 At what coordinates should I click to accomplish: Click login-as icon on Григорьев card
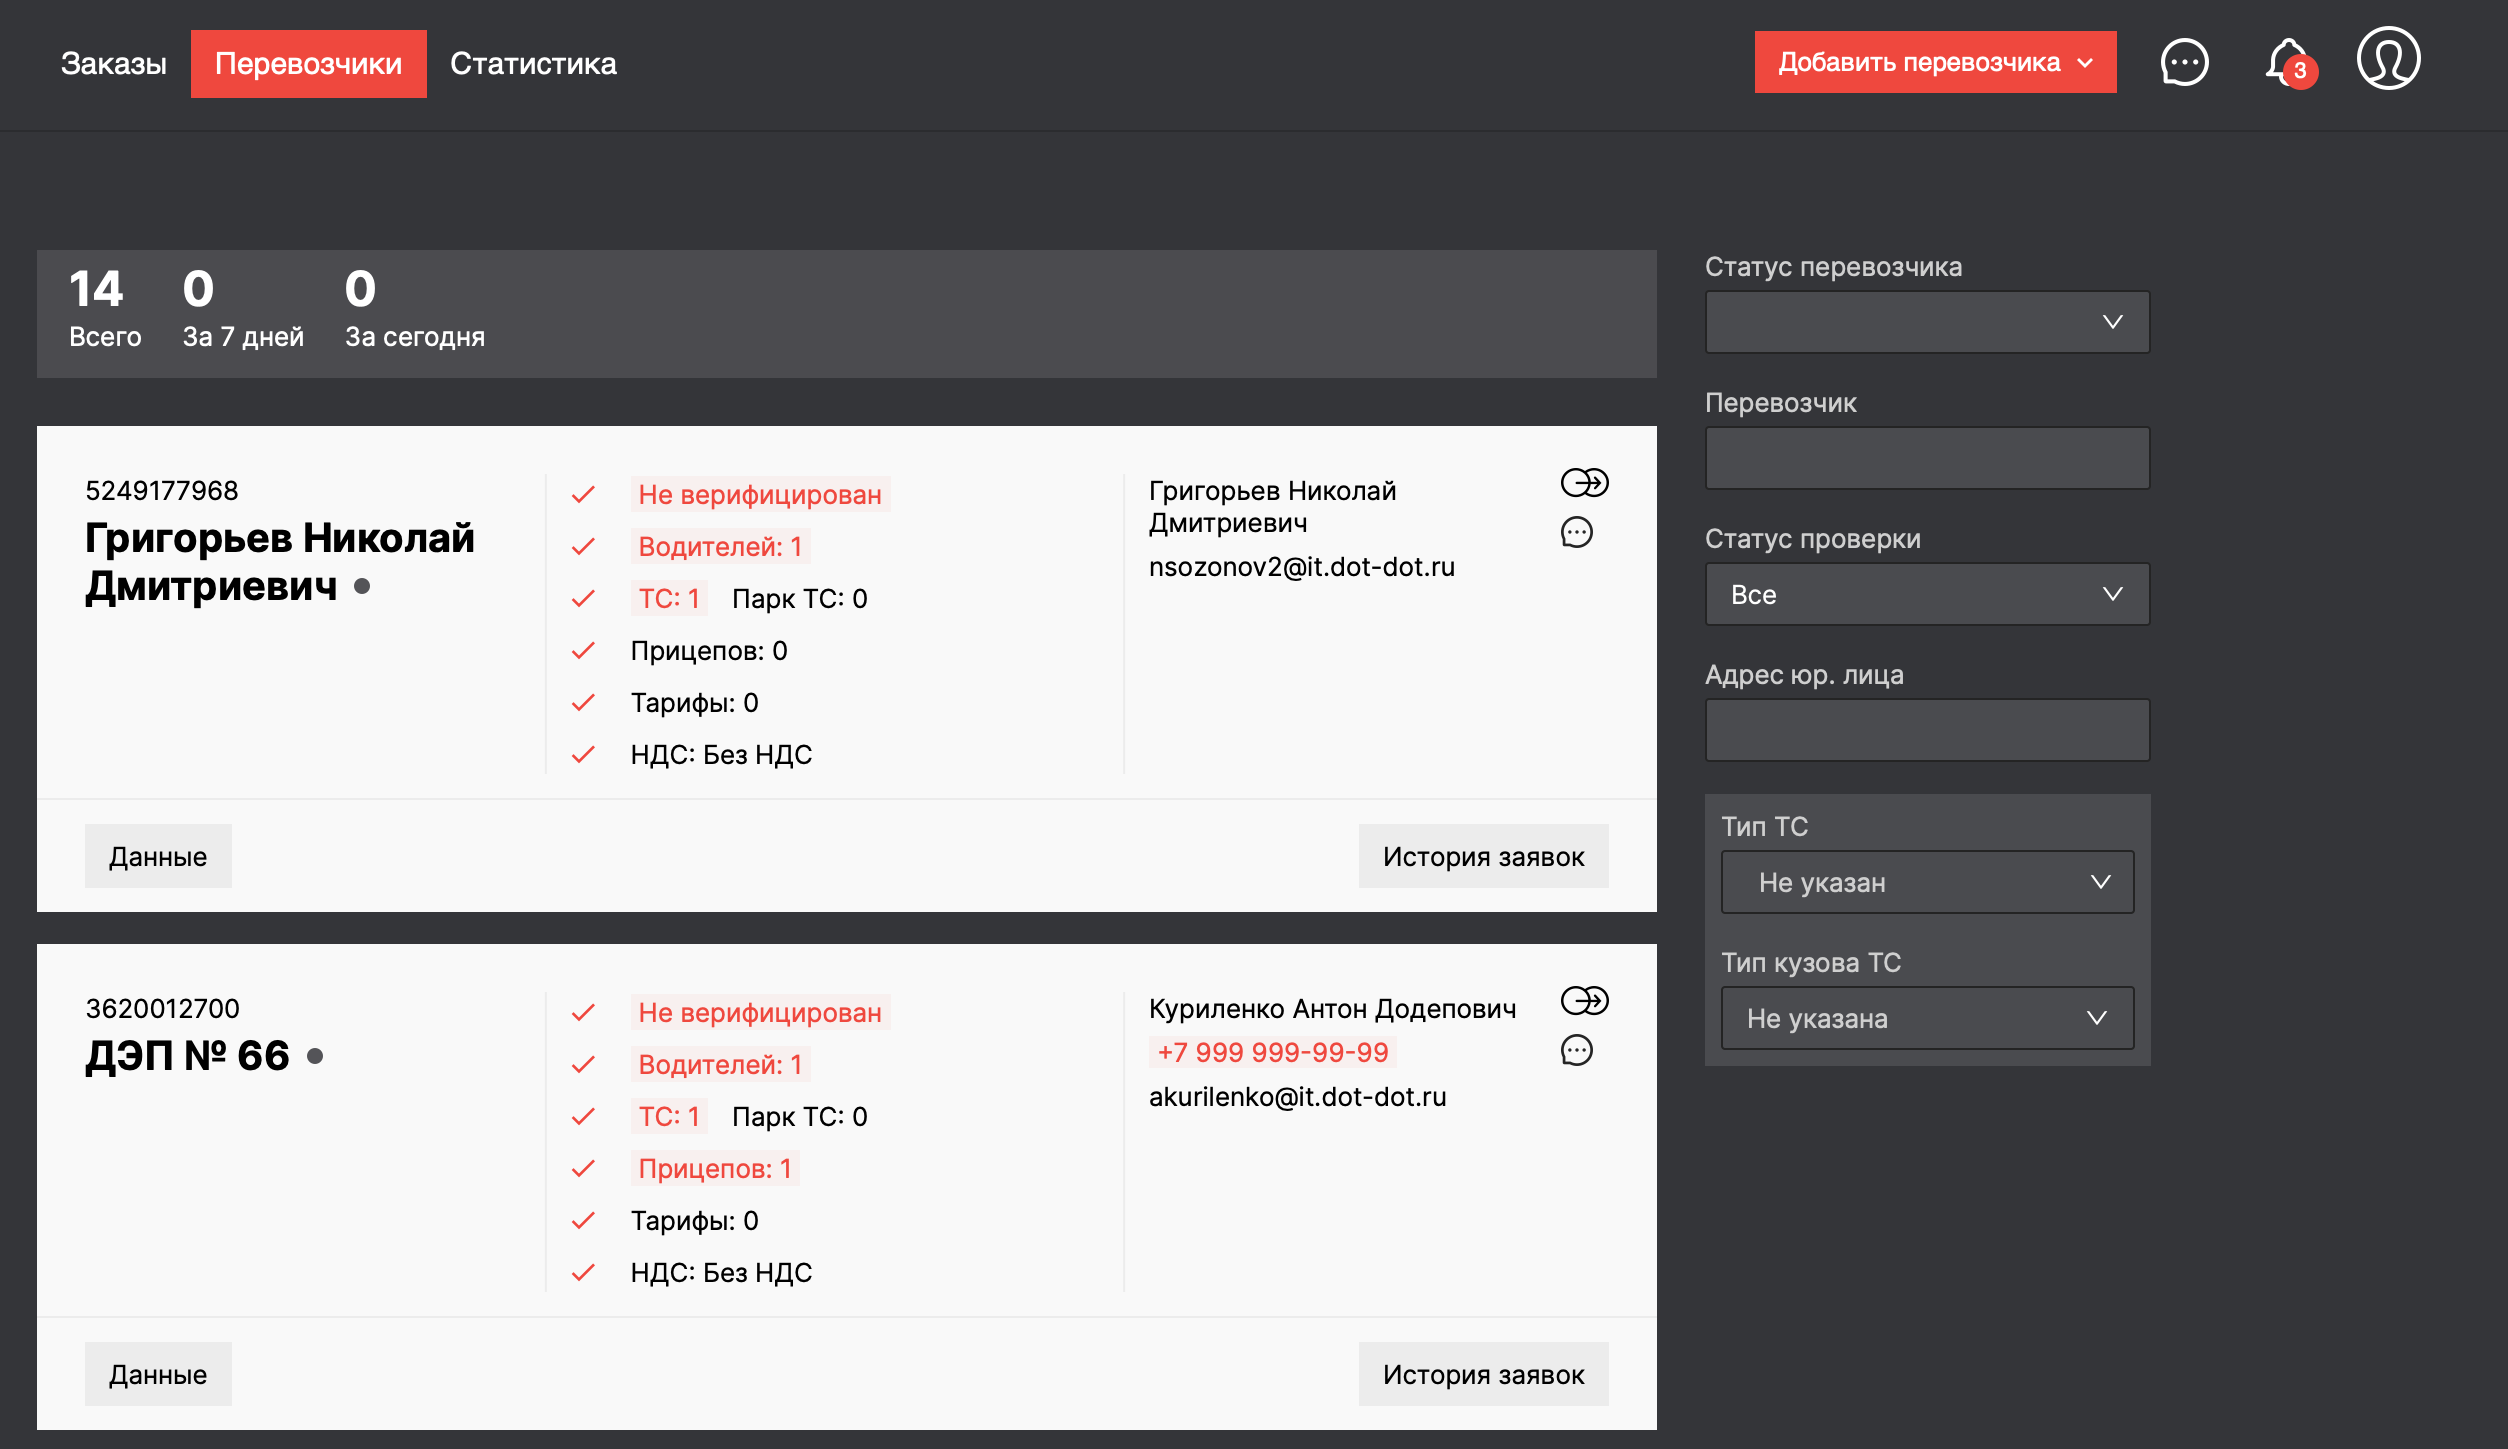pos(1584,483)
